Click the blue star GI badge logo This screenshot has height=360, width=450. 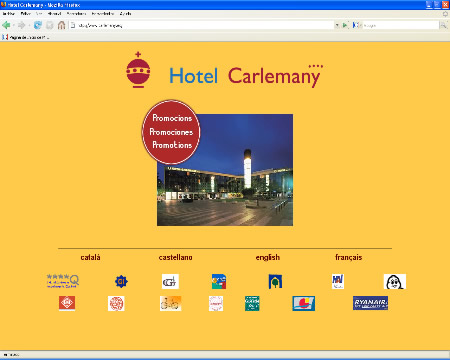(121, 282)
